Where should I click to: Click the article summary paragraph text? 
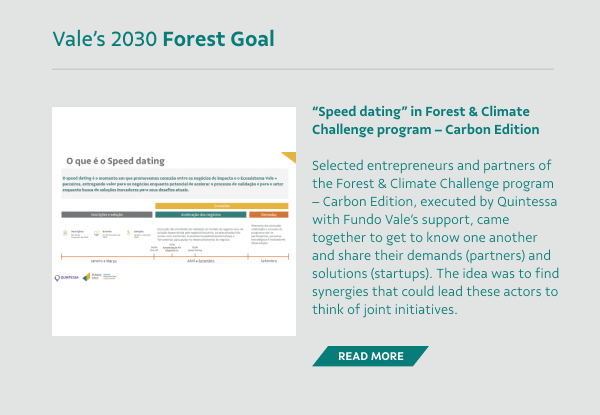point(435,237)
